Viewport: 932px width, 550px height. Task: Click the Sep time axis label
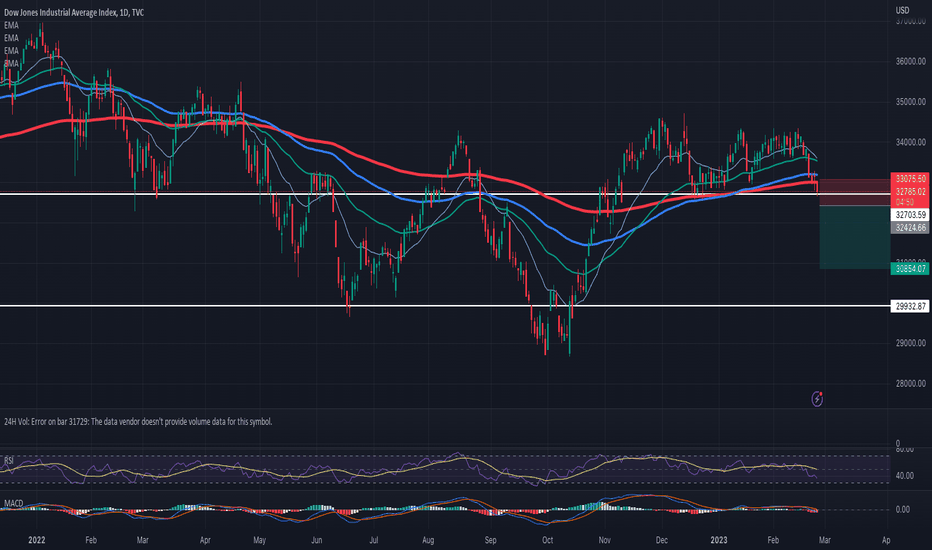(x=490, y=540)
